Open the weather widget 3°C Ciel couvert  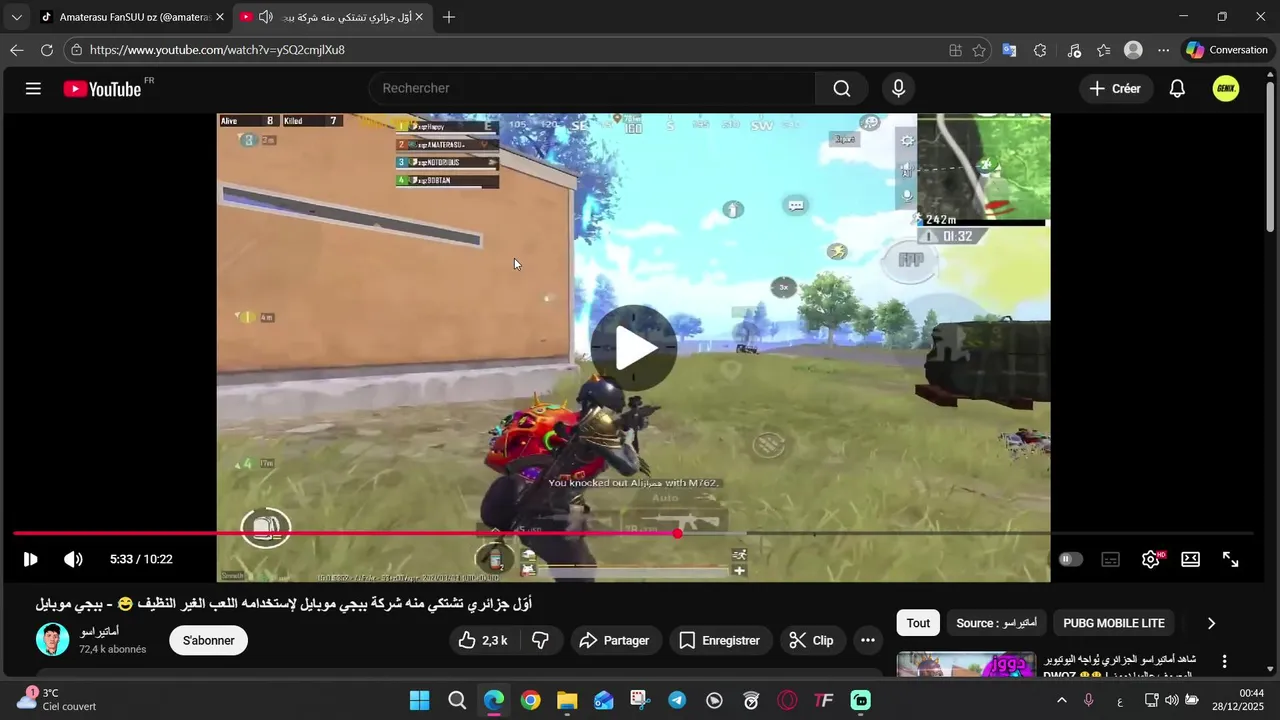point(57,700)
